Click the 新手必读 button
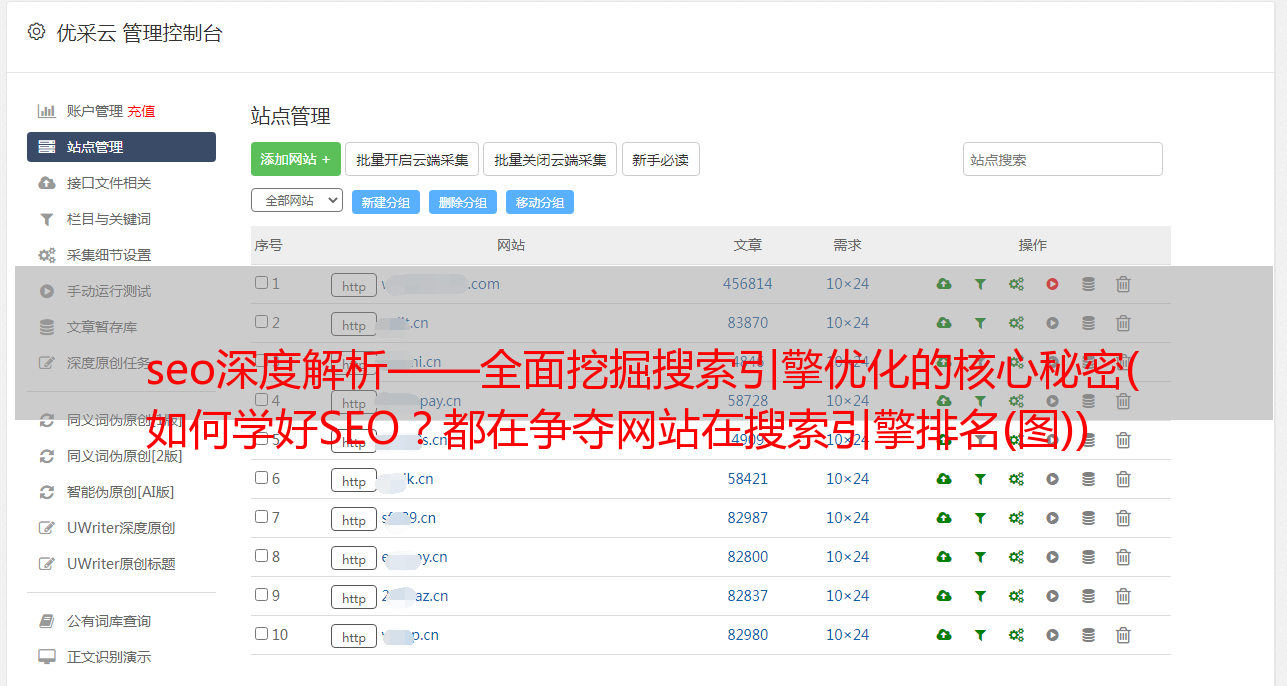The width and height of the screenshot is (1287, 686). pyautogui.click(x=660, y=159)
